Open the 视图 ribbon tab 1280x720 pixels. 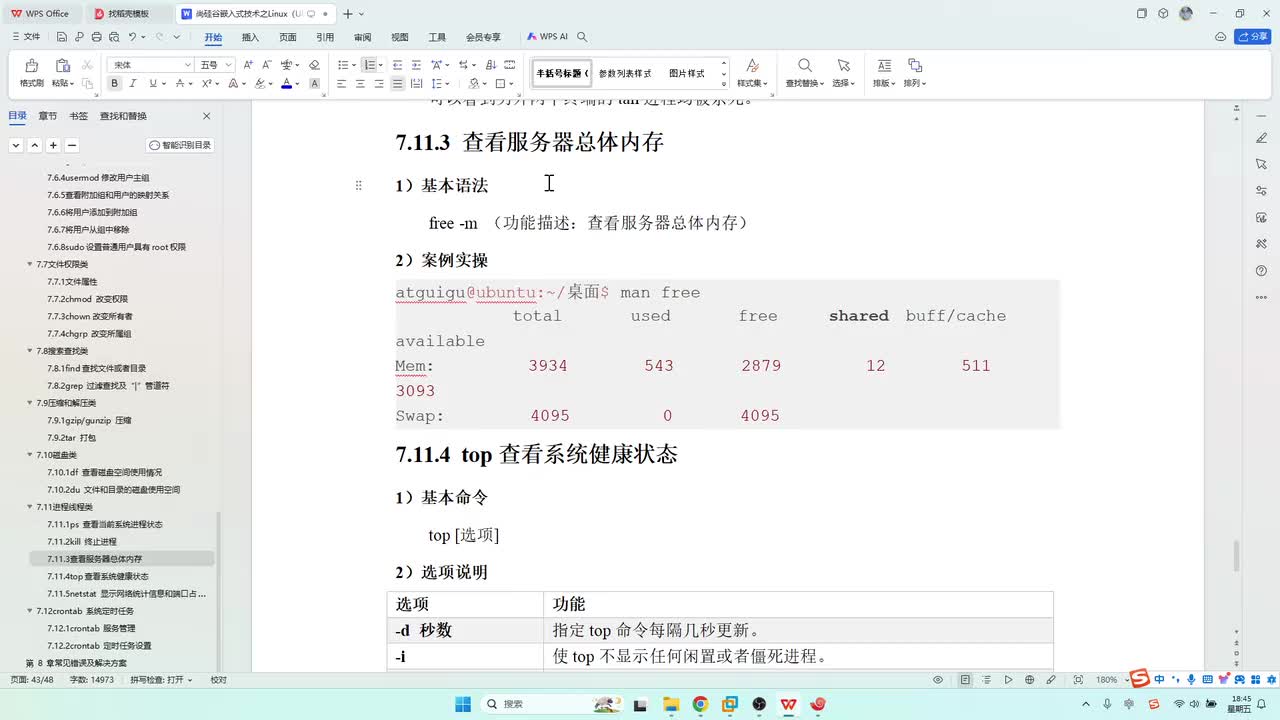pyautogui.click(x=400, y=37)
